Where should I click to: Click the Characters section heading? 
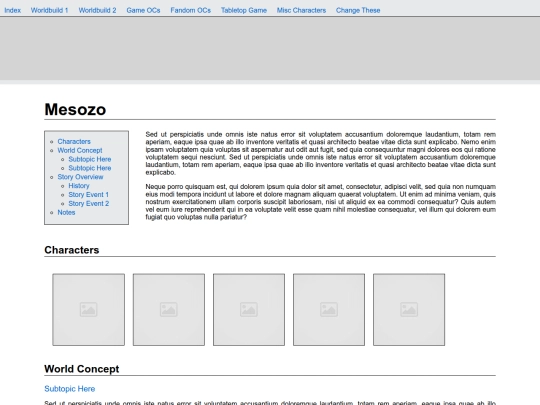72,250
